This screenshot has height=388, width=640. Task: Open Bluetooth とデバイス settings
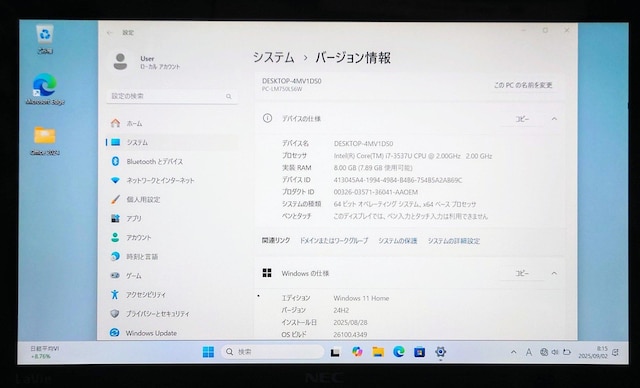point(171,162)
